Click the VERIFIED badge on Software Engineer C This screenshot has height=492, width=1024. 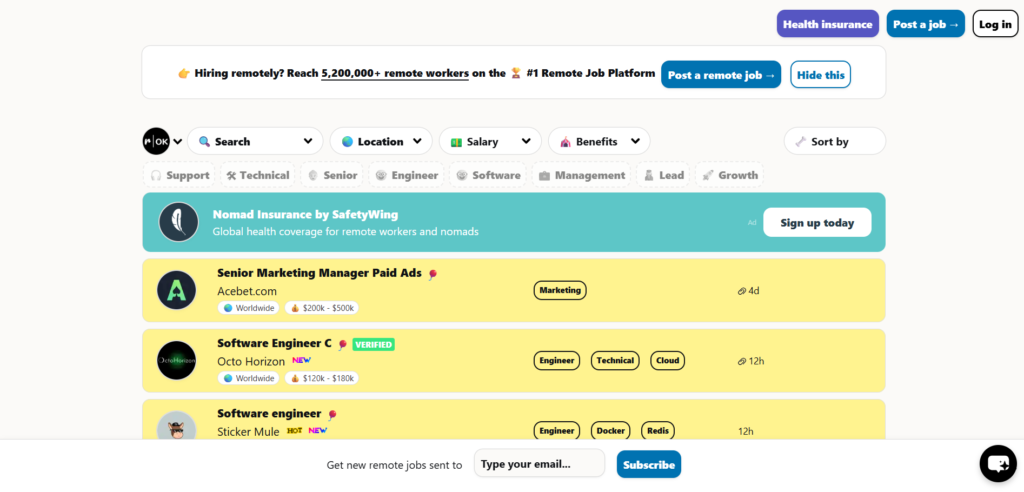point(374,344)
